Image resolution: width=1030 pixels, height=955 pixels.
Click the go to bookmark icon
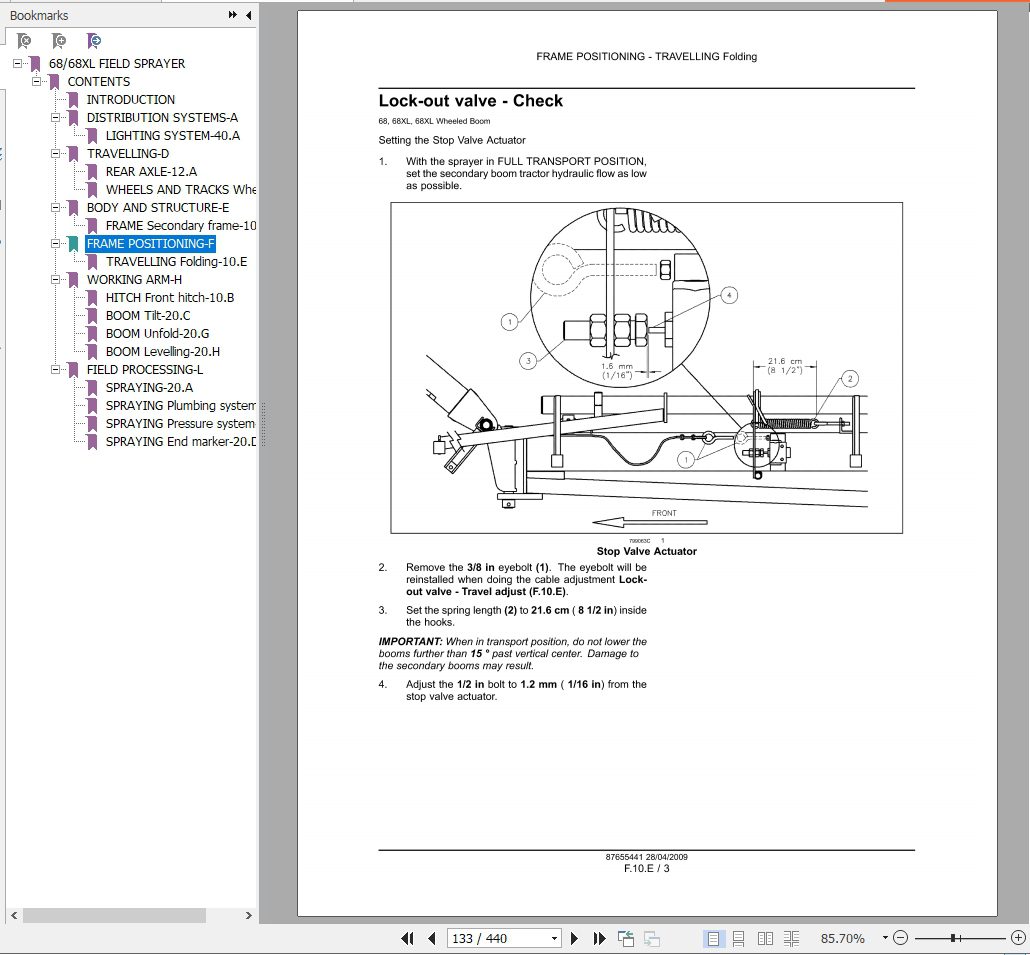pos(94,41)
